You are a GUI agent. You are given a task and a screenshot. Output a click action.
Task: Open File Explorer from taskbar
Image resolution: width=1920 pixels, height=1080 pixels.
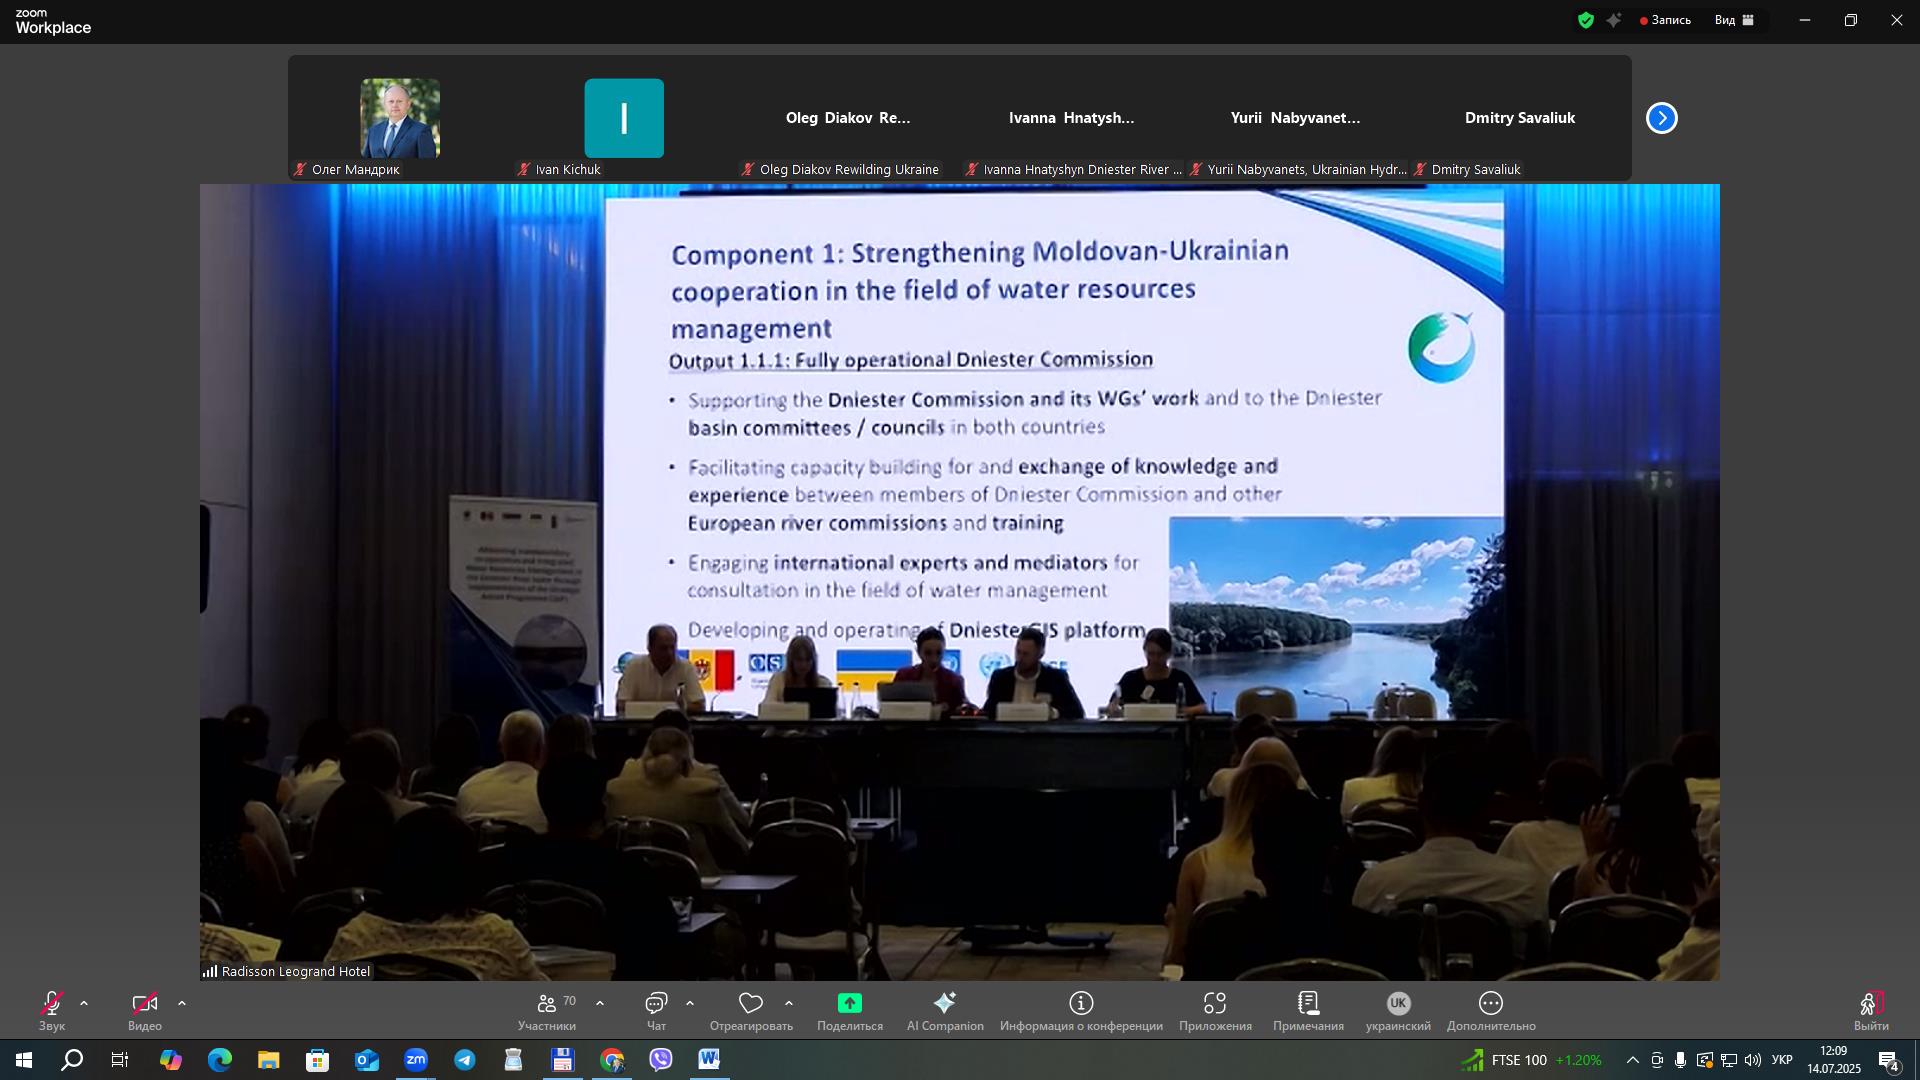coord(269,1060)
